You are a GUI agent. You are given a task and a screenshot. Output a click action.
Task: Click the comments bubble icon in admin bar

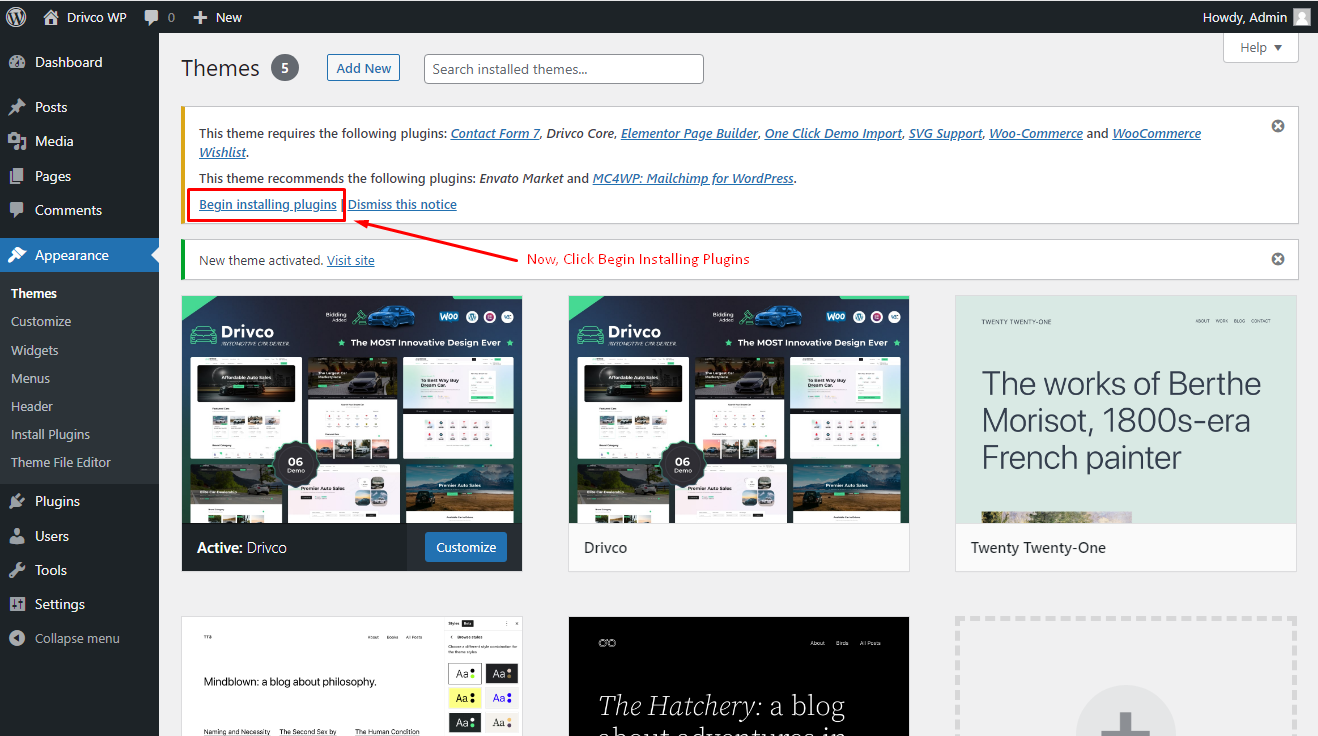coord(151,18)
